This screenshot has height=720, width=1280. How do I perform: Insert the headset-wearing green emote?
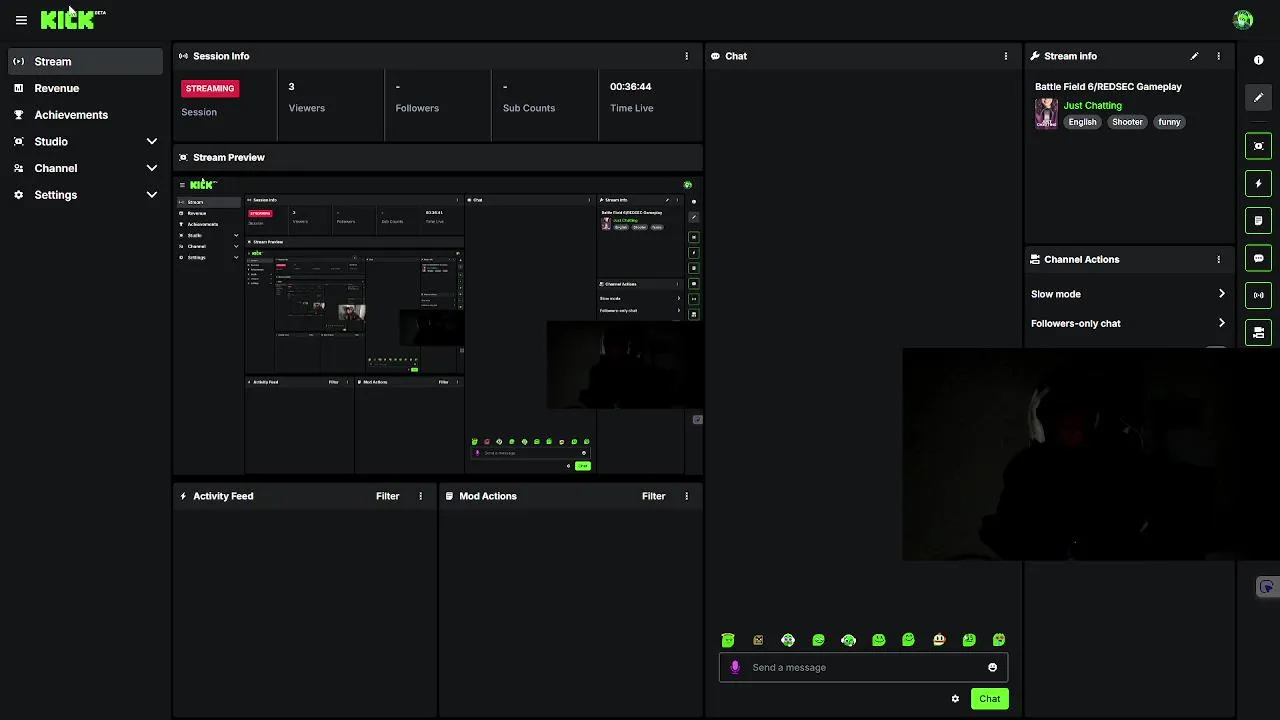click(x=849, y=640)
